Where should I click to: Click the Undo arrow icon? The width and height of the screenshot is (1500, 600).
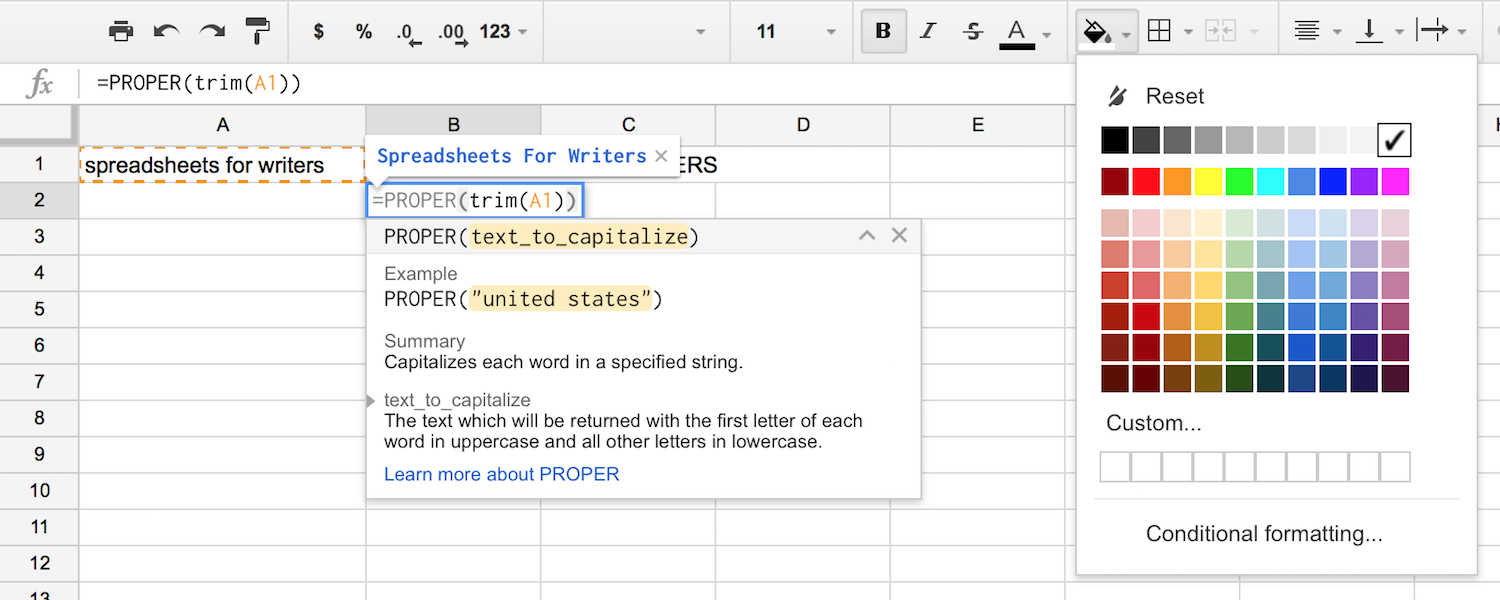tap(166, 32)
